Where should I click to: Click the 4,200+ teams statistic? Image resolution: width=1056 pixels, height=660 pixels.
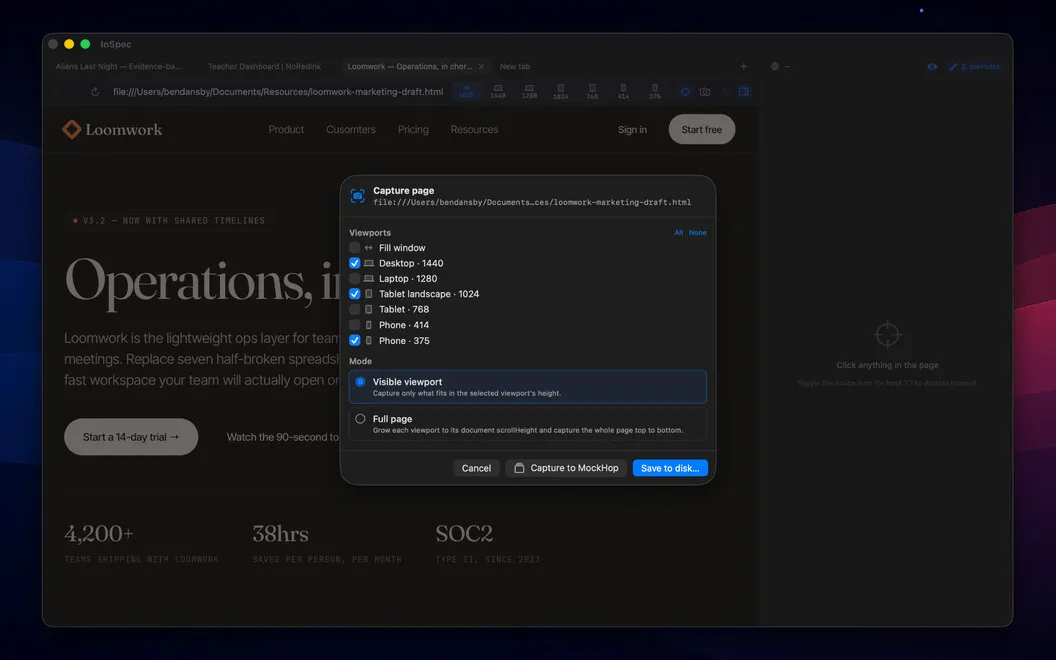tap(141, 543)
